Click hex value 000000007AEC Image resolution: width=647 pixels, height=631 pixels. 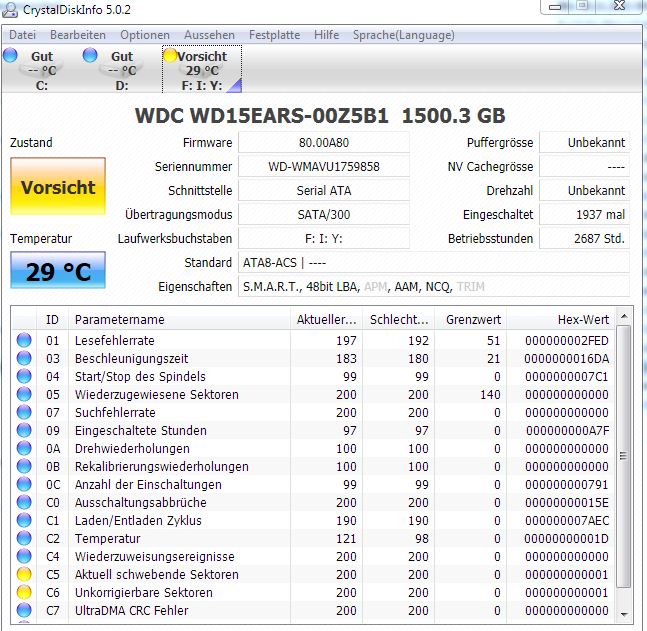click(567, 521)
